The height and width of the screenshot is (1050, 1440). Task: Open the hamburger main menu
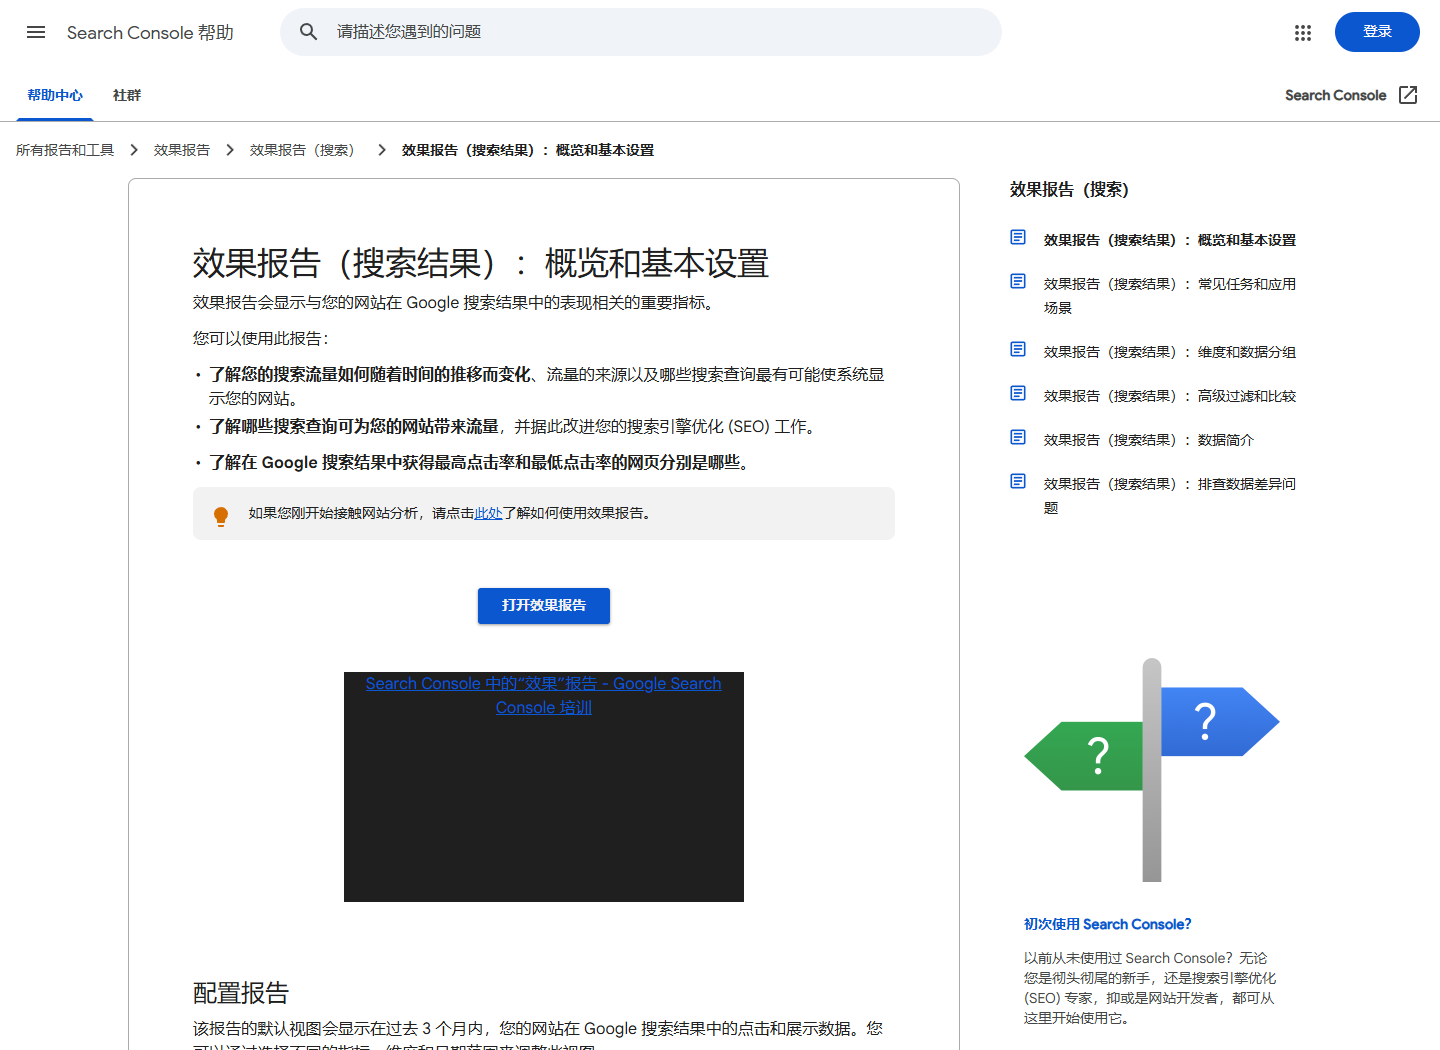click(x=36, y=32)
